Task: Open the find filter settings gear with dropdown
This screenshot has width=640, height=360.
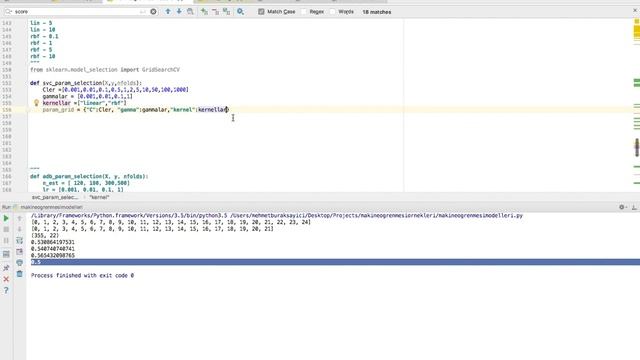Action: pyautogui.click(x=240, y=12)
